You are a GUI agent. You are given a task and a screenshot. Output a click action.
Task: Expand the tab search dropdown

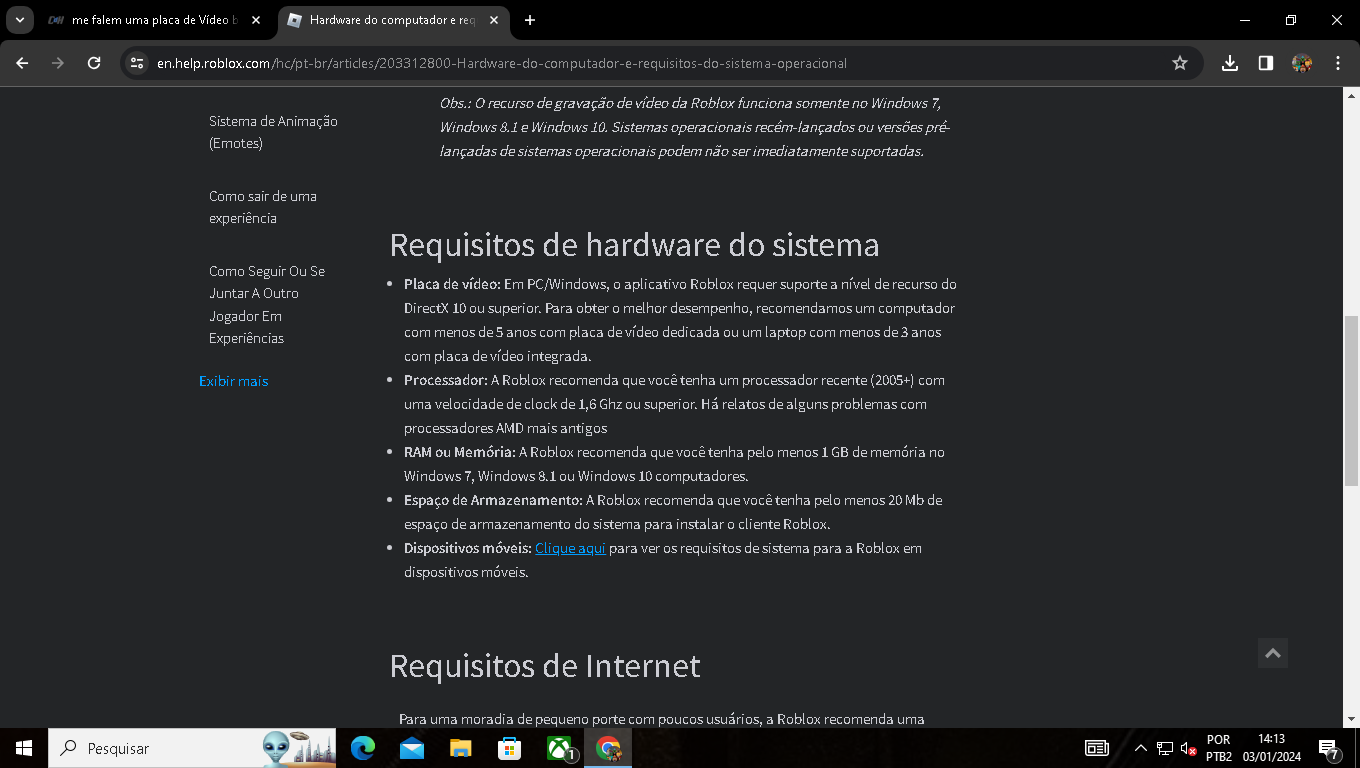coord(19,20)
